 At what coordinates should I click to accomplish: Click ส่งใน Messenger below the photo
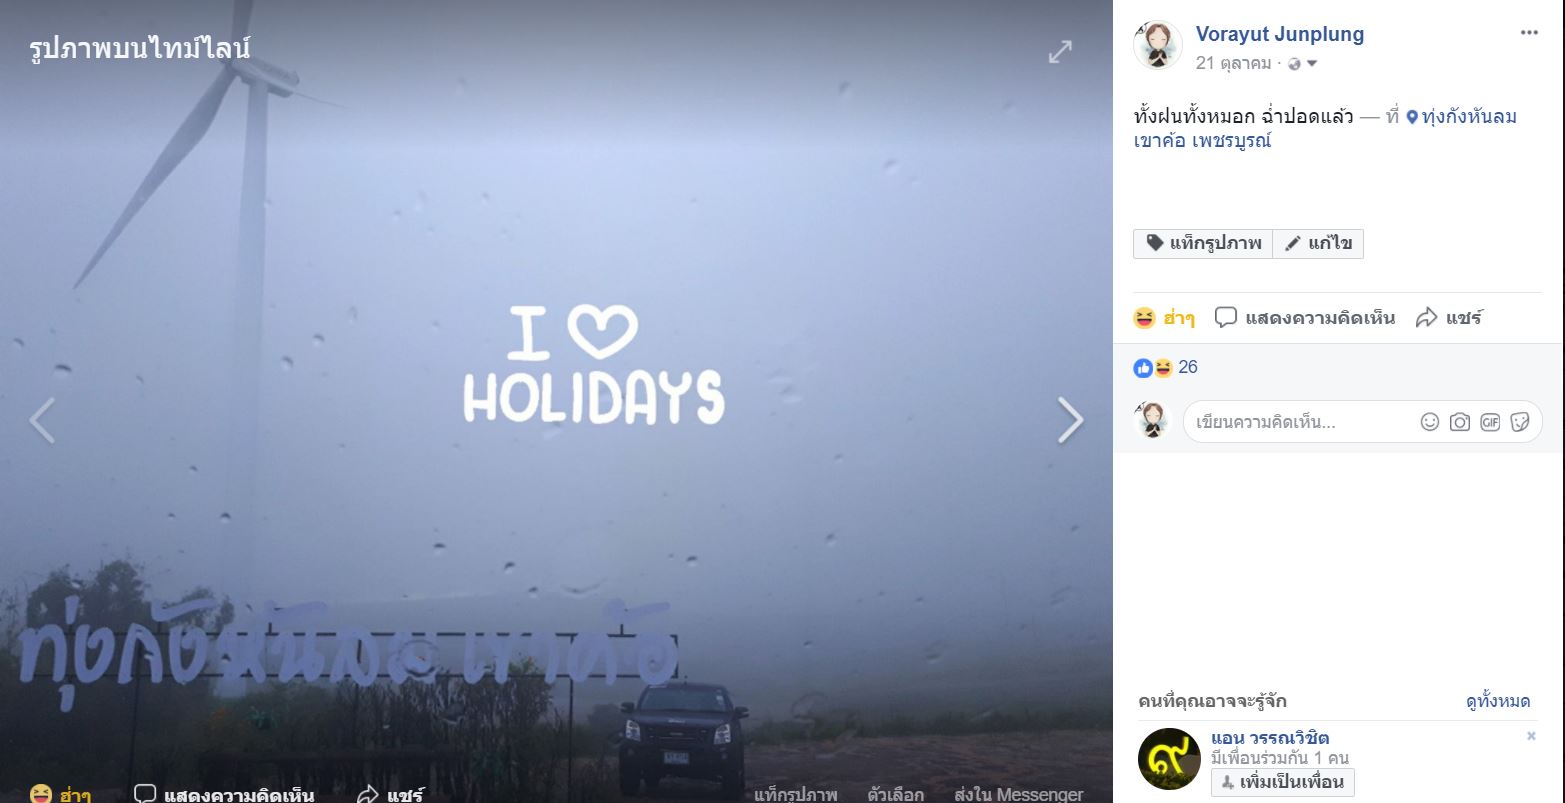pyautogui.click(x=1018, y=795)
